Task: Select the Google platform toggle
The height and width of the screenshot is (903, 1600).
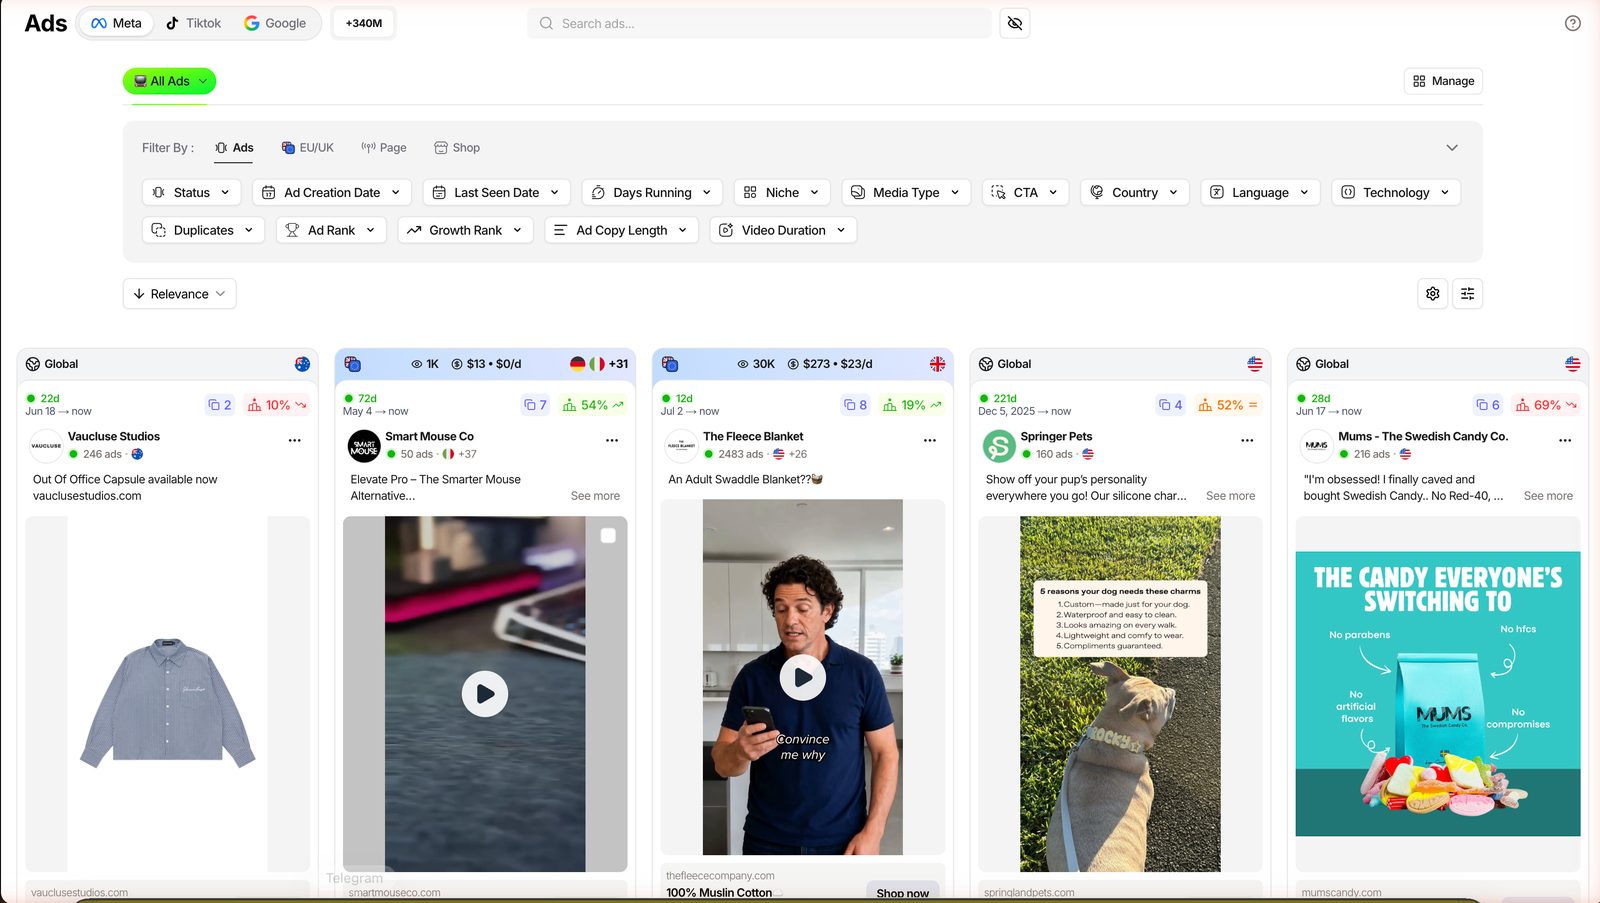Action: (276, 23)
